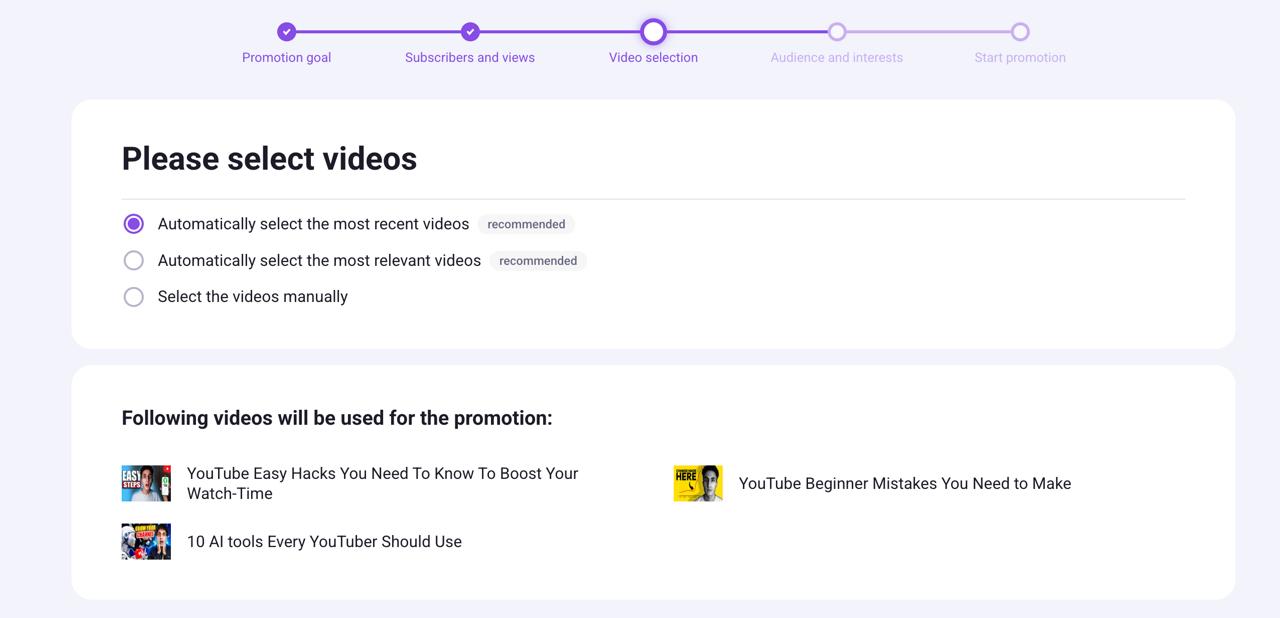Open the Start promotion step label
The width and height of the screenshot is (1280, 618).
pos(1020,58)
